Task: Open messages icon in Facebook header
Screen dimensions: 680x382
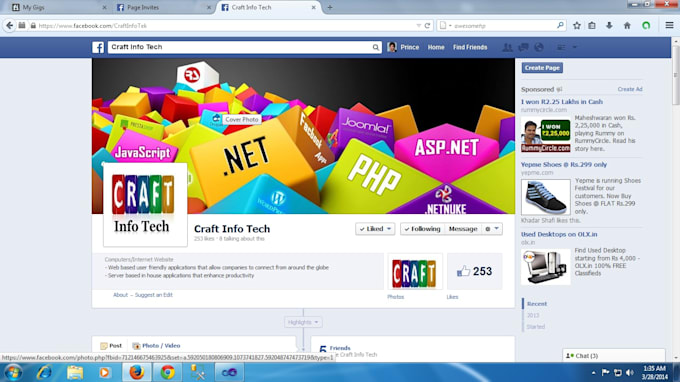Action: tap(523, 47)
